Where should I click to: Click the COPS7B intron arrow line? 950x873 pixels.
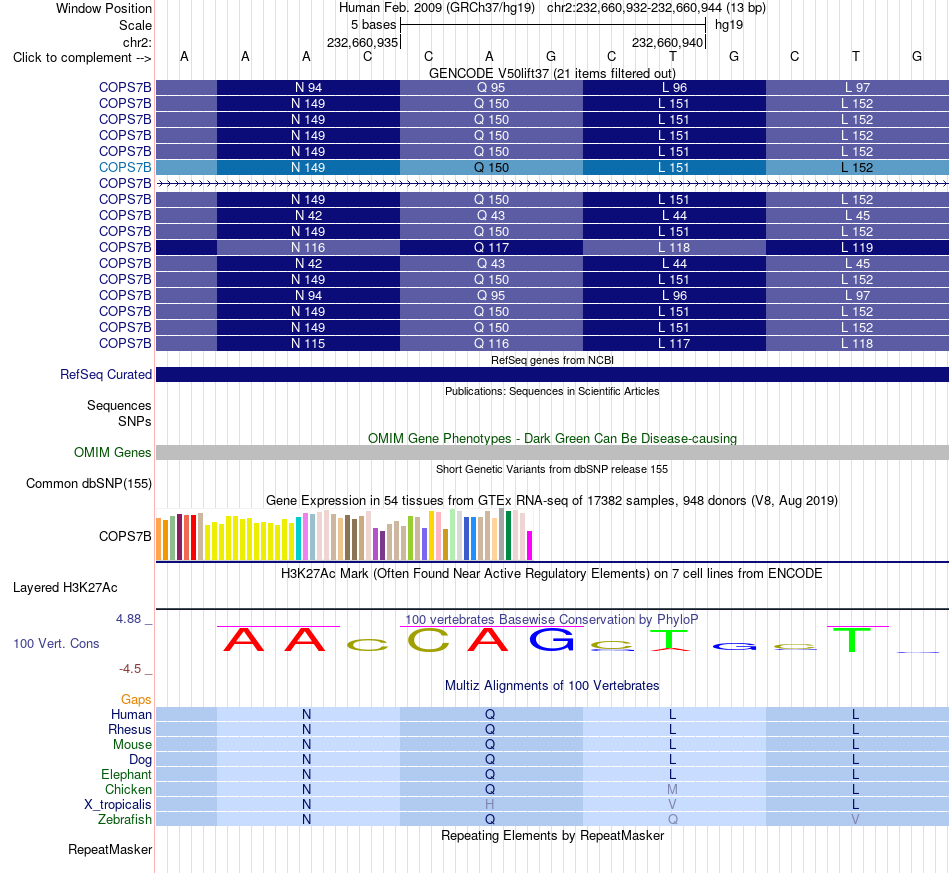click(552, 183)
